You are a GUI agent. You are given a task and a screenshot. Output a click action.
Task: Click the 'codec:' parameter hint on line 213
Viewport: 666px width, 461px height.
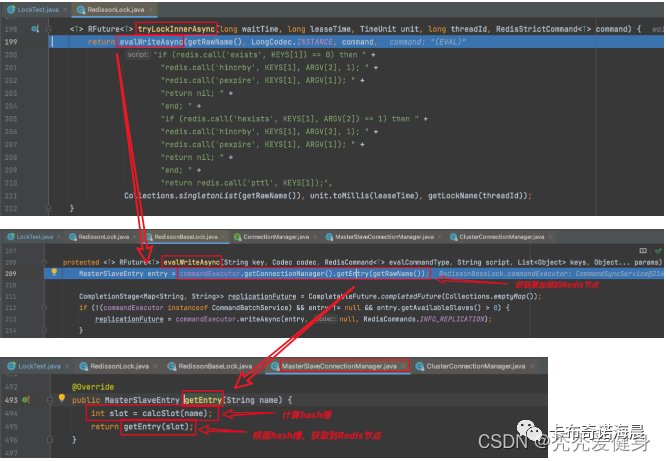[325, 319]
